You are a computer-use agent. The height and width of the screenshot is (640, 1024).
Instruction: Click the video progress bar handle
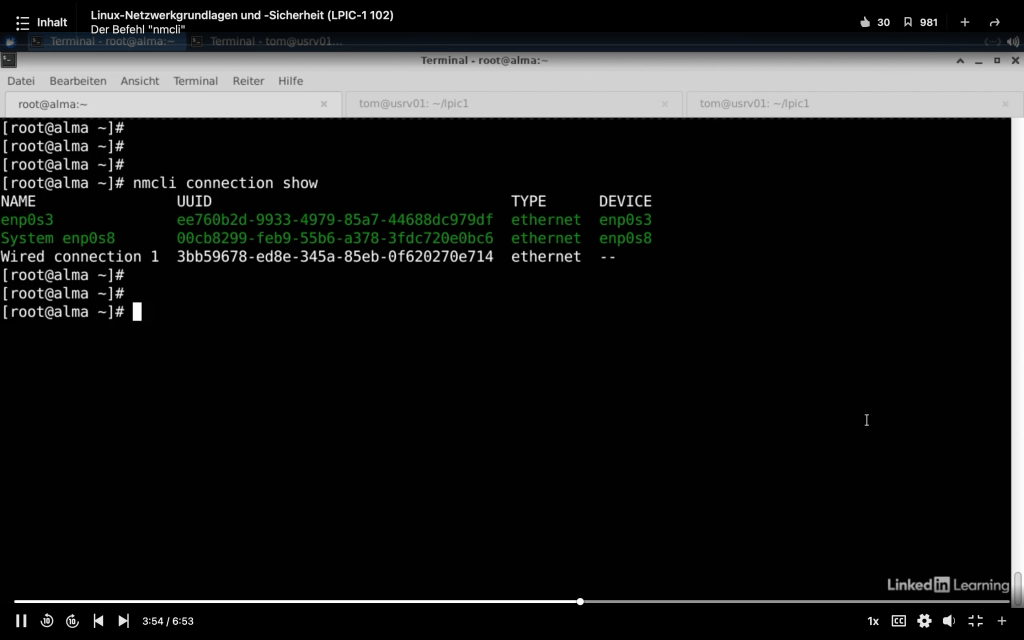tap(580, 601)
